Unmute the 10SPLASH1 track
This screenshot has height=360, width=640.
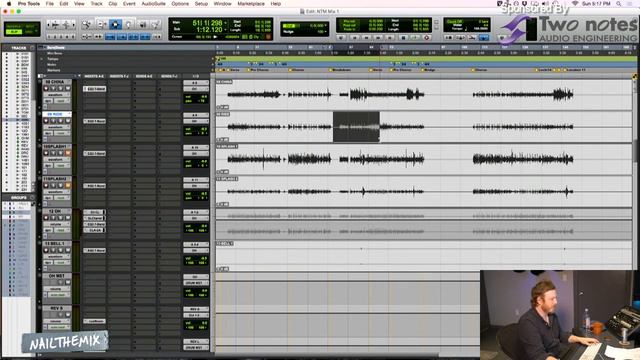[68, 153]
